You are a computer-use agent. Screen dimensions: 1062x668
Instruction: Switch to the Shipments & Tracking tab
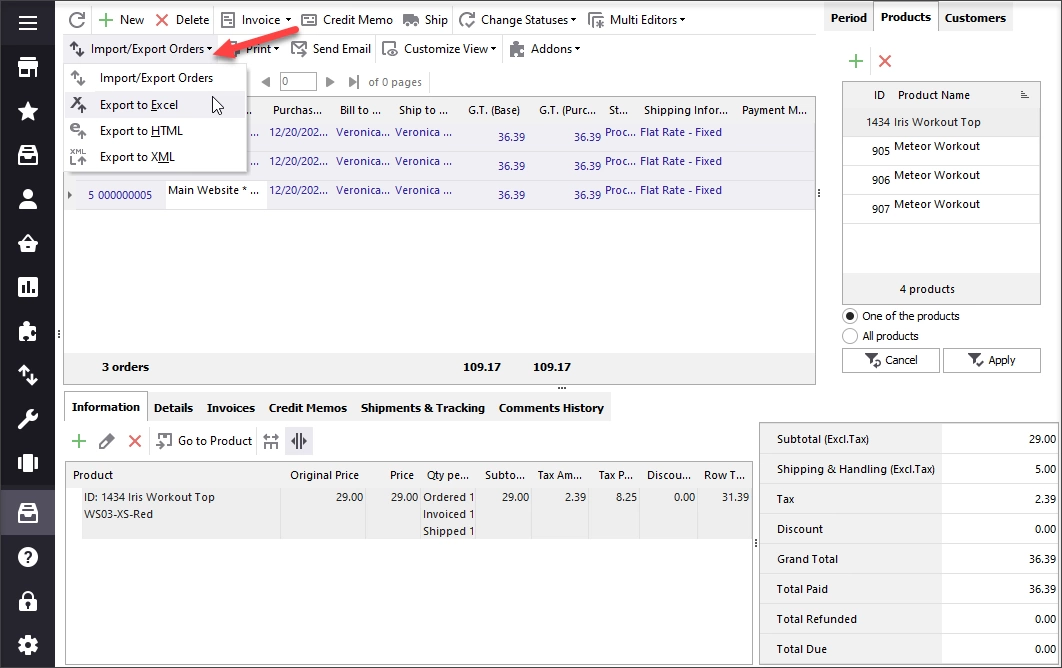pos(423,408)
